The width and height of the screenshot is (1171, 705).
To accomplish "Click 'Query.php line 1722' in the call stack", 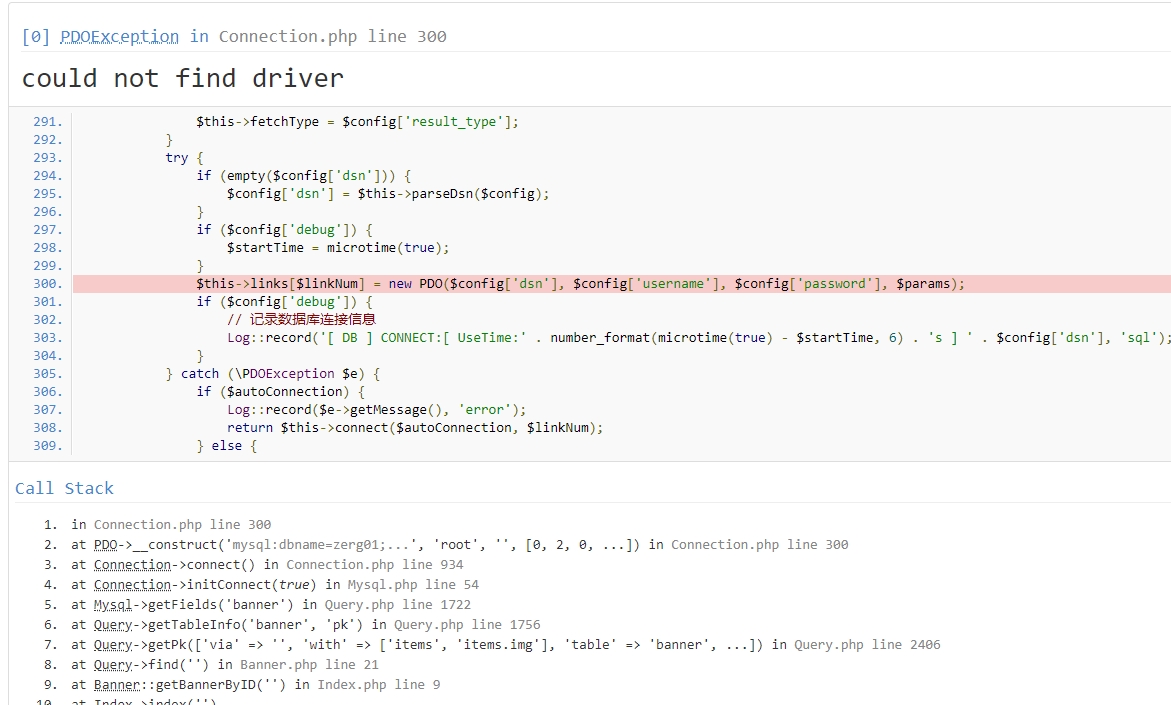I will 397,605.
